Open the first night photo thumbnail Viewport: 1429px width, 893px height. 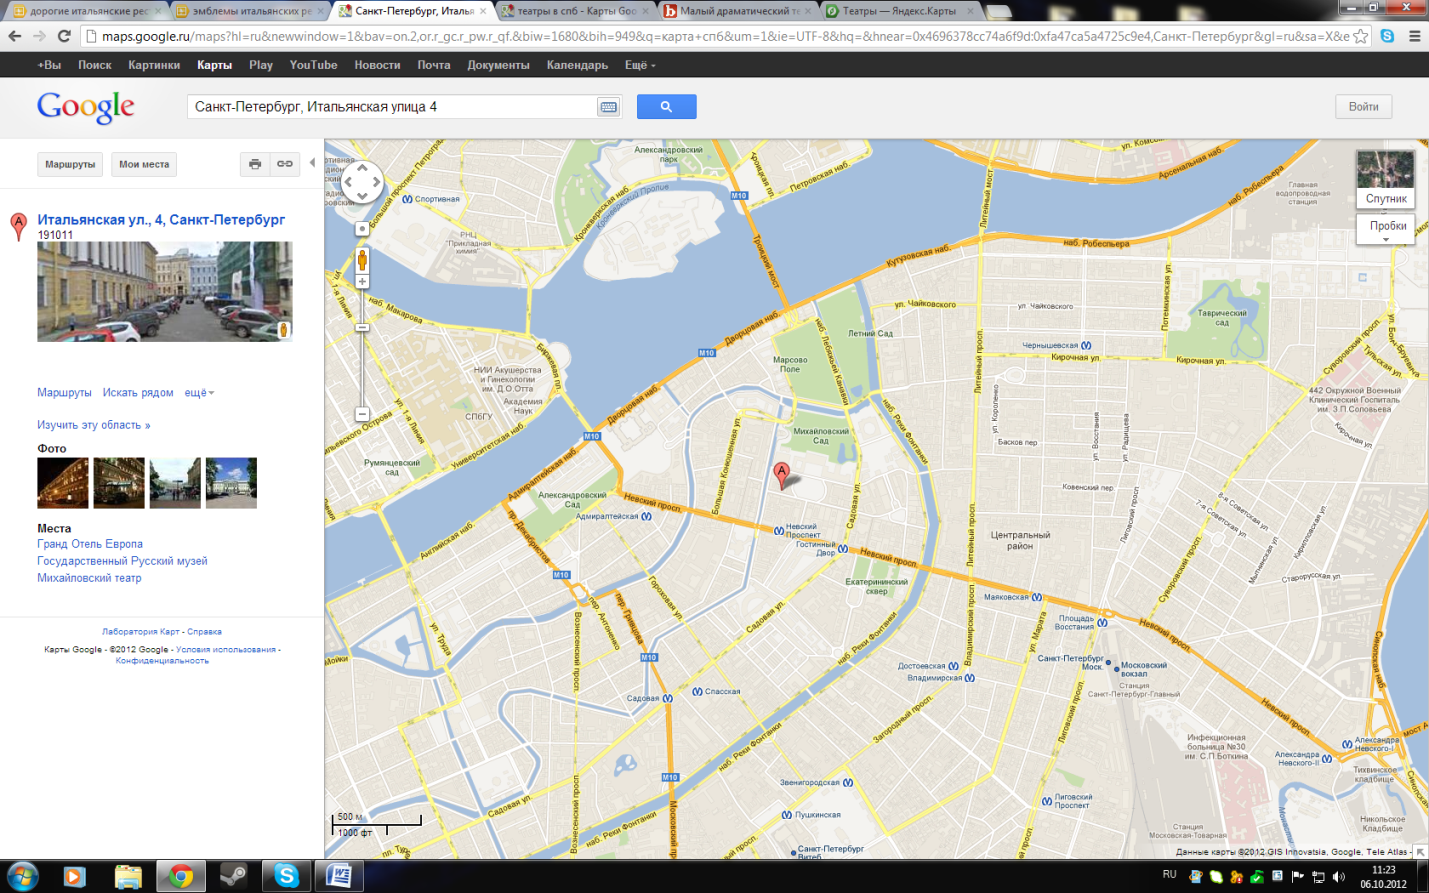point(63,483)
